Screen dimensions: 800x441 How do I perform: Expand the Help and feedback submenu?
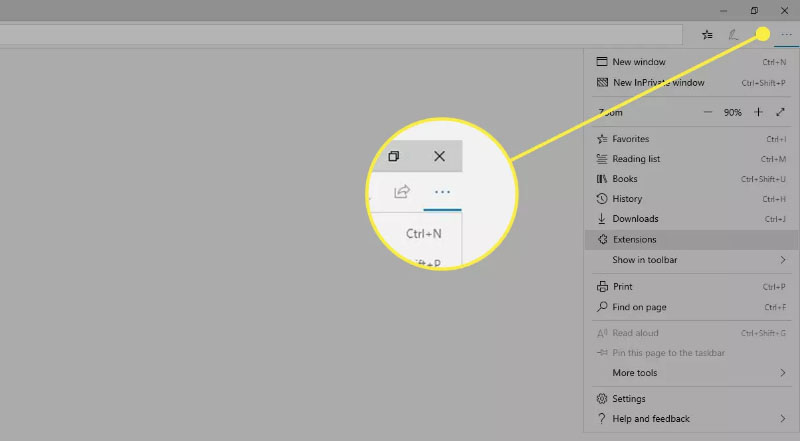[690, 419]
